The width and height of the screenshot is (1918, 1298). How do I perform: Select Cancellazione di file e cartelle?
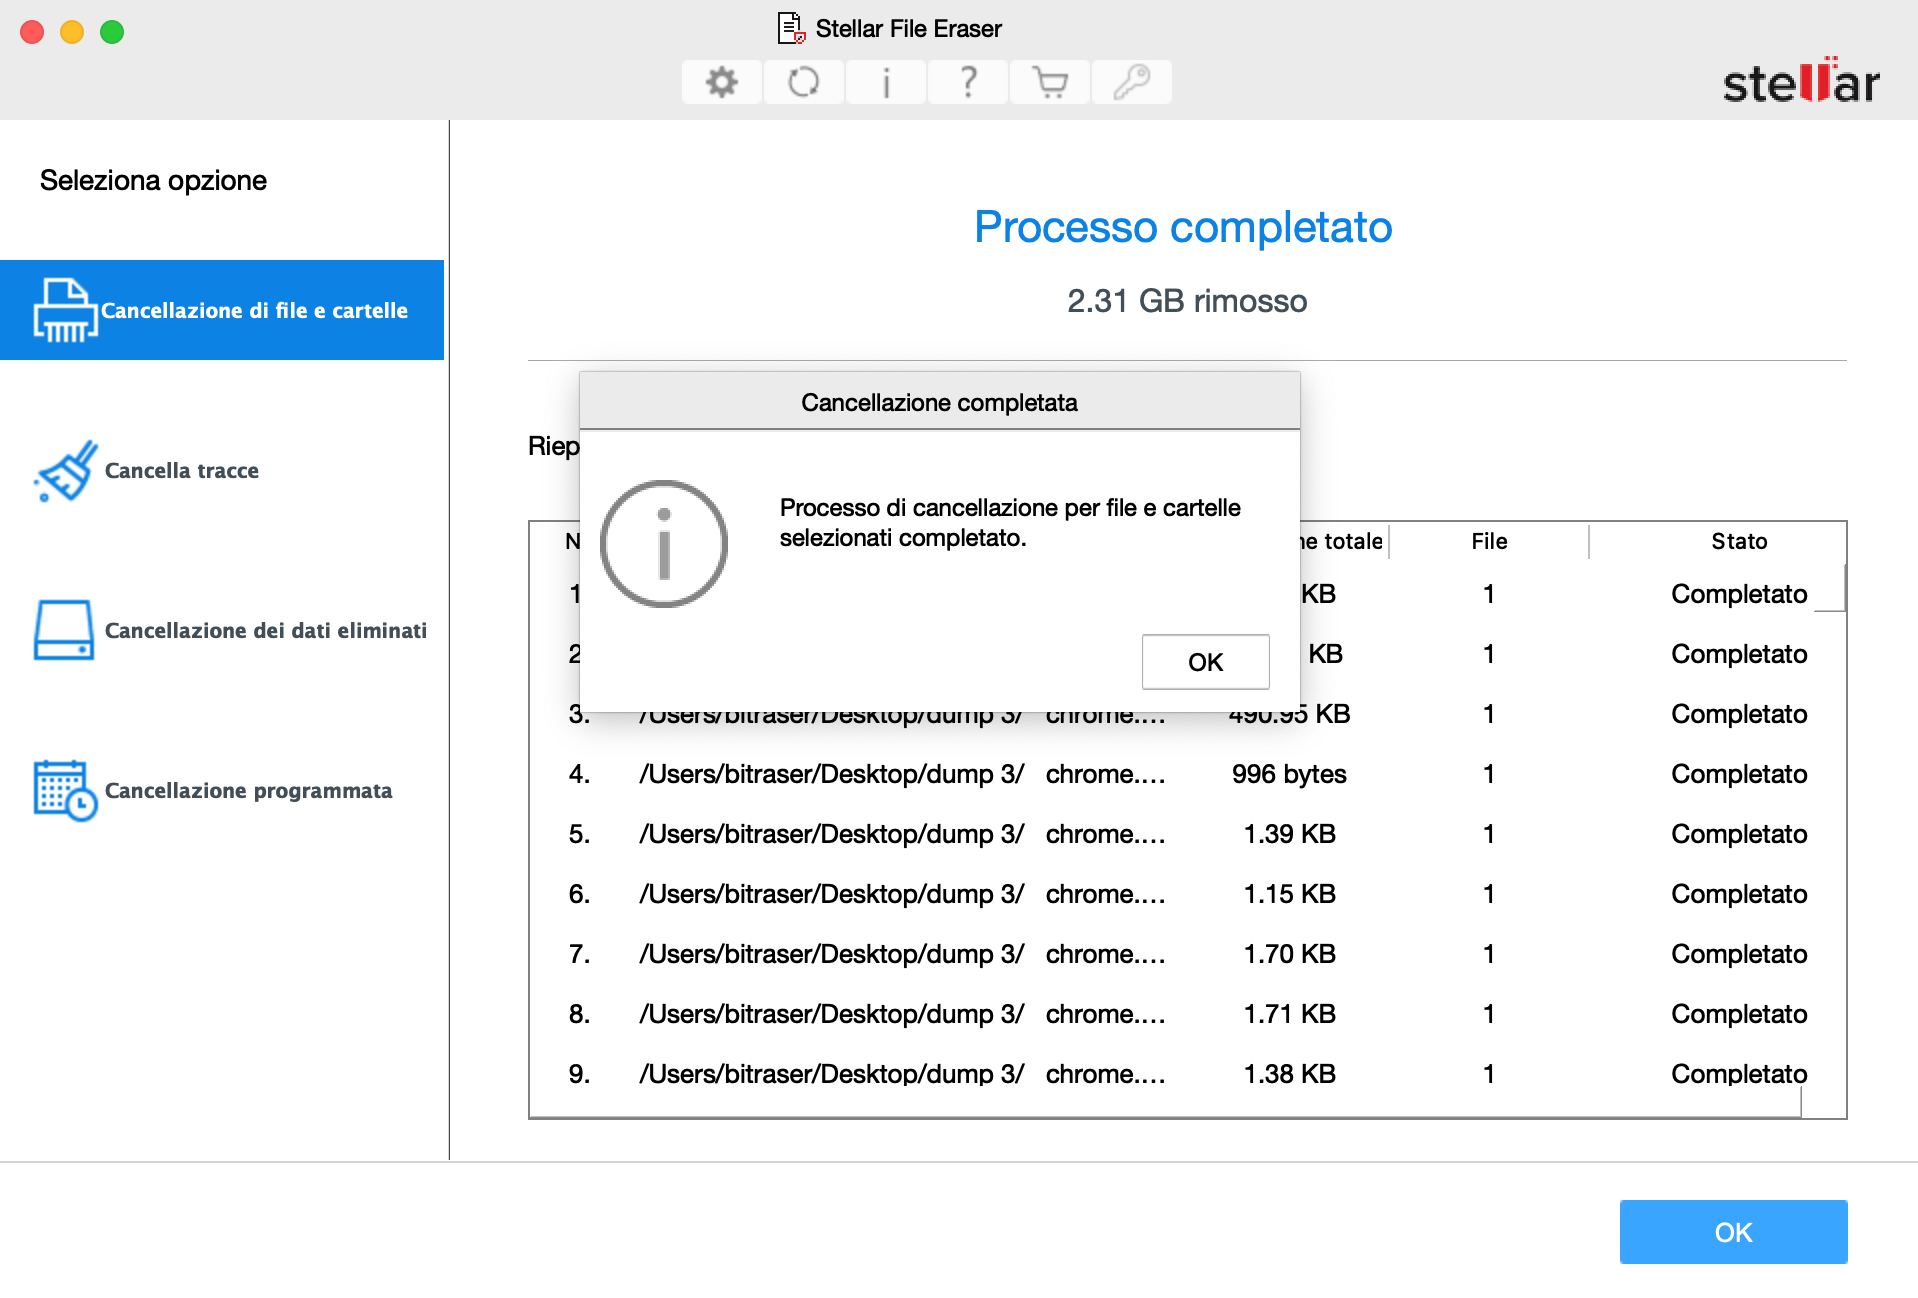click(x=222, y=310)
